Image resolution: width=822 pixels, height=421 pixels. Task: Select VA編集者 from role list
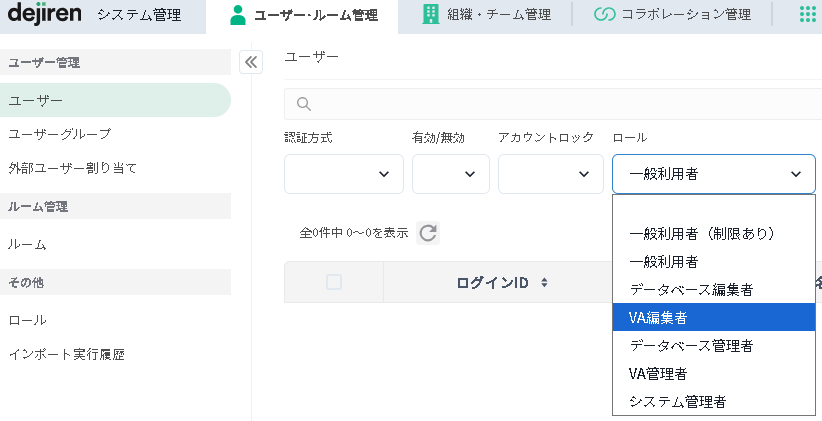(713, 317)
